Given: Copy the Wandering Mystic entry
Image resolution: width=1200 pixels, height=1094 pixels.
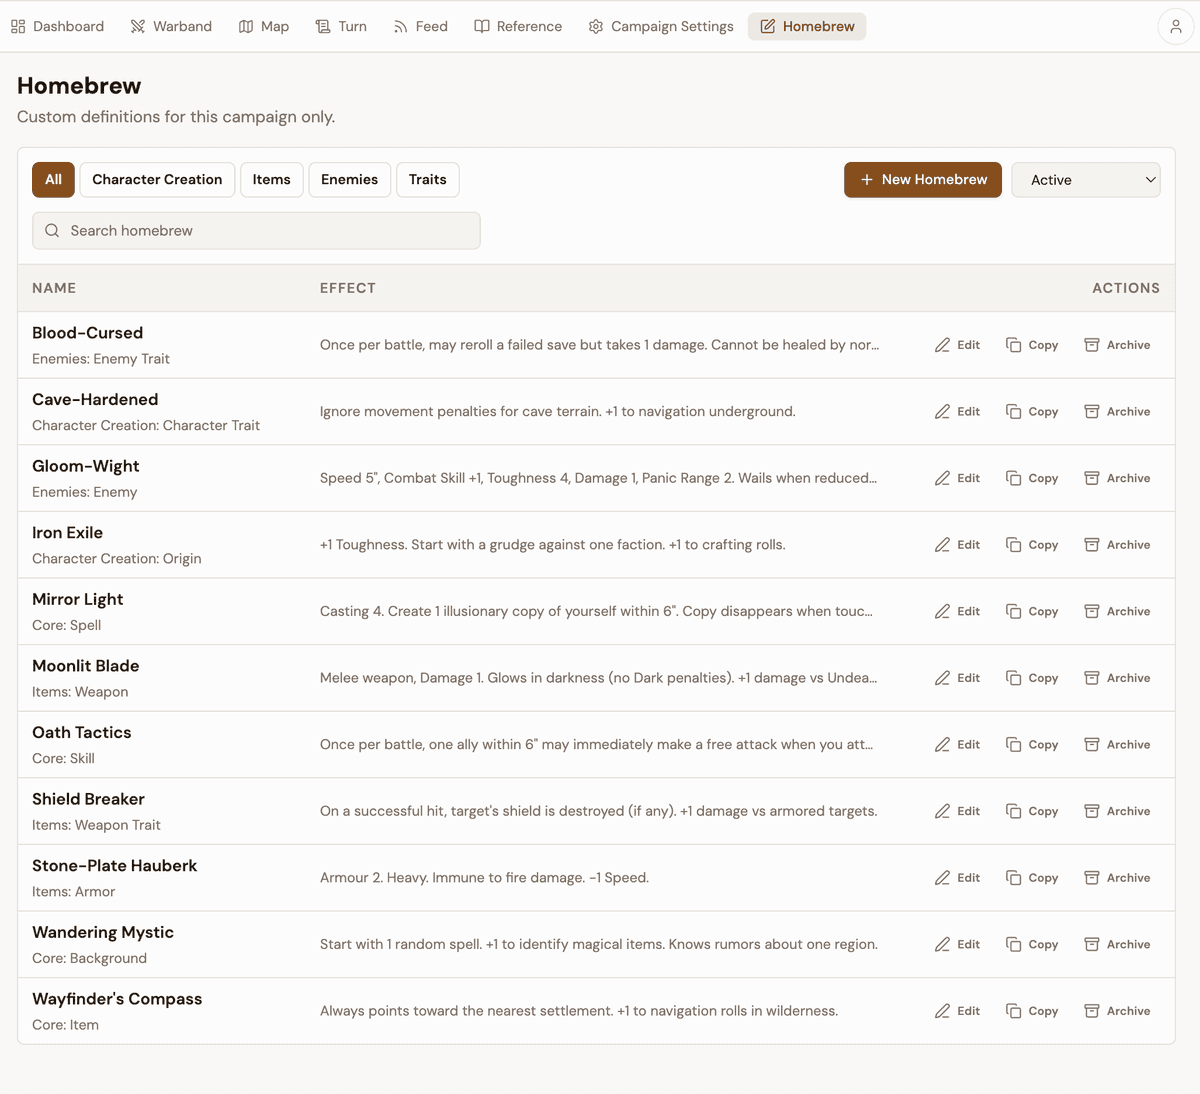Looking at the screenshot, I should coord(1032,944).
